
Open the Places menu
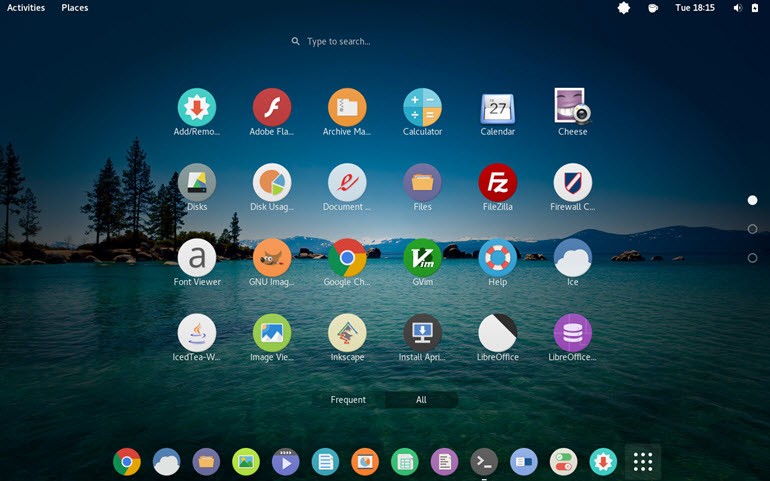[x=75, y=7]
